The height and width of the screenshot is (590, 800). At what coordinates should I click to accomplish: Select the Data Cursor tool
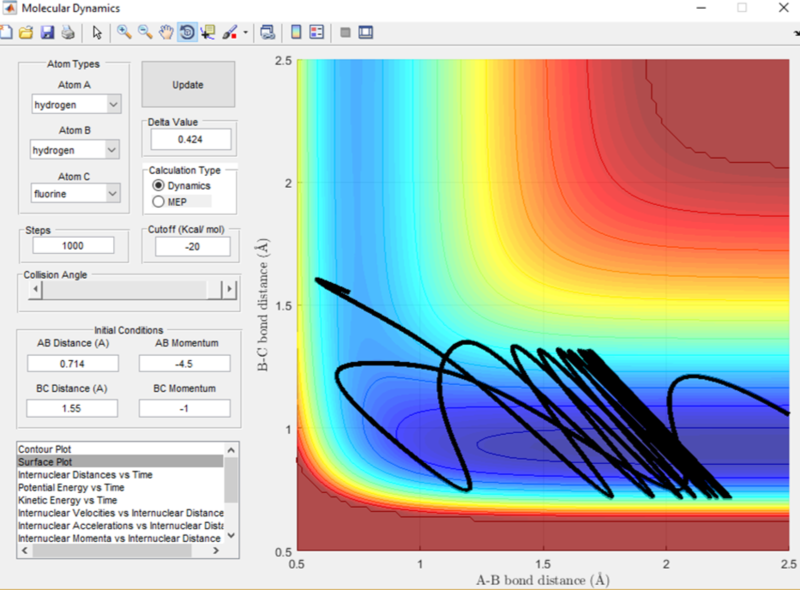tap(208, 32)
